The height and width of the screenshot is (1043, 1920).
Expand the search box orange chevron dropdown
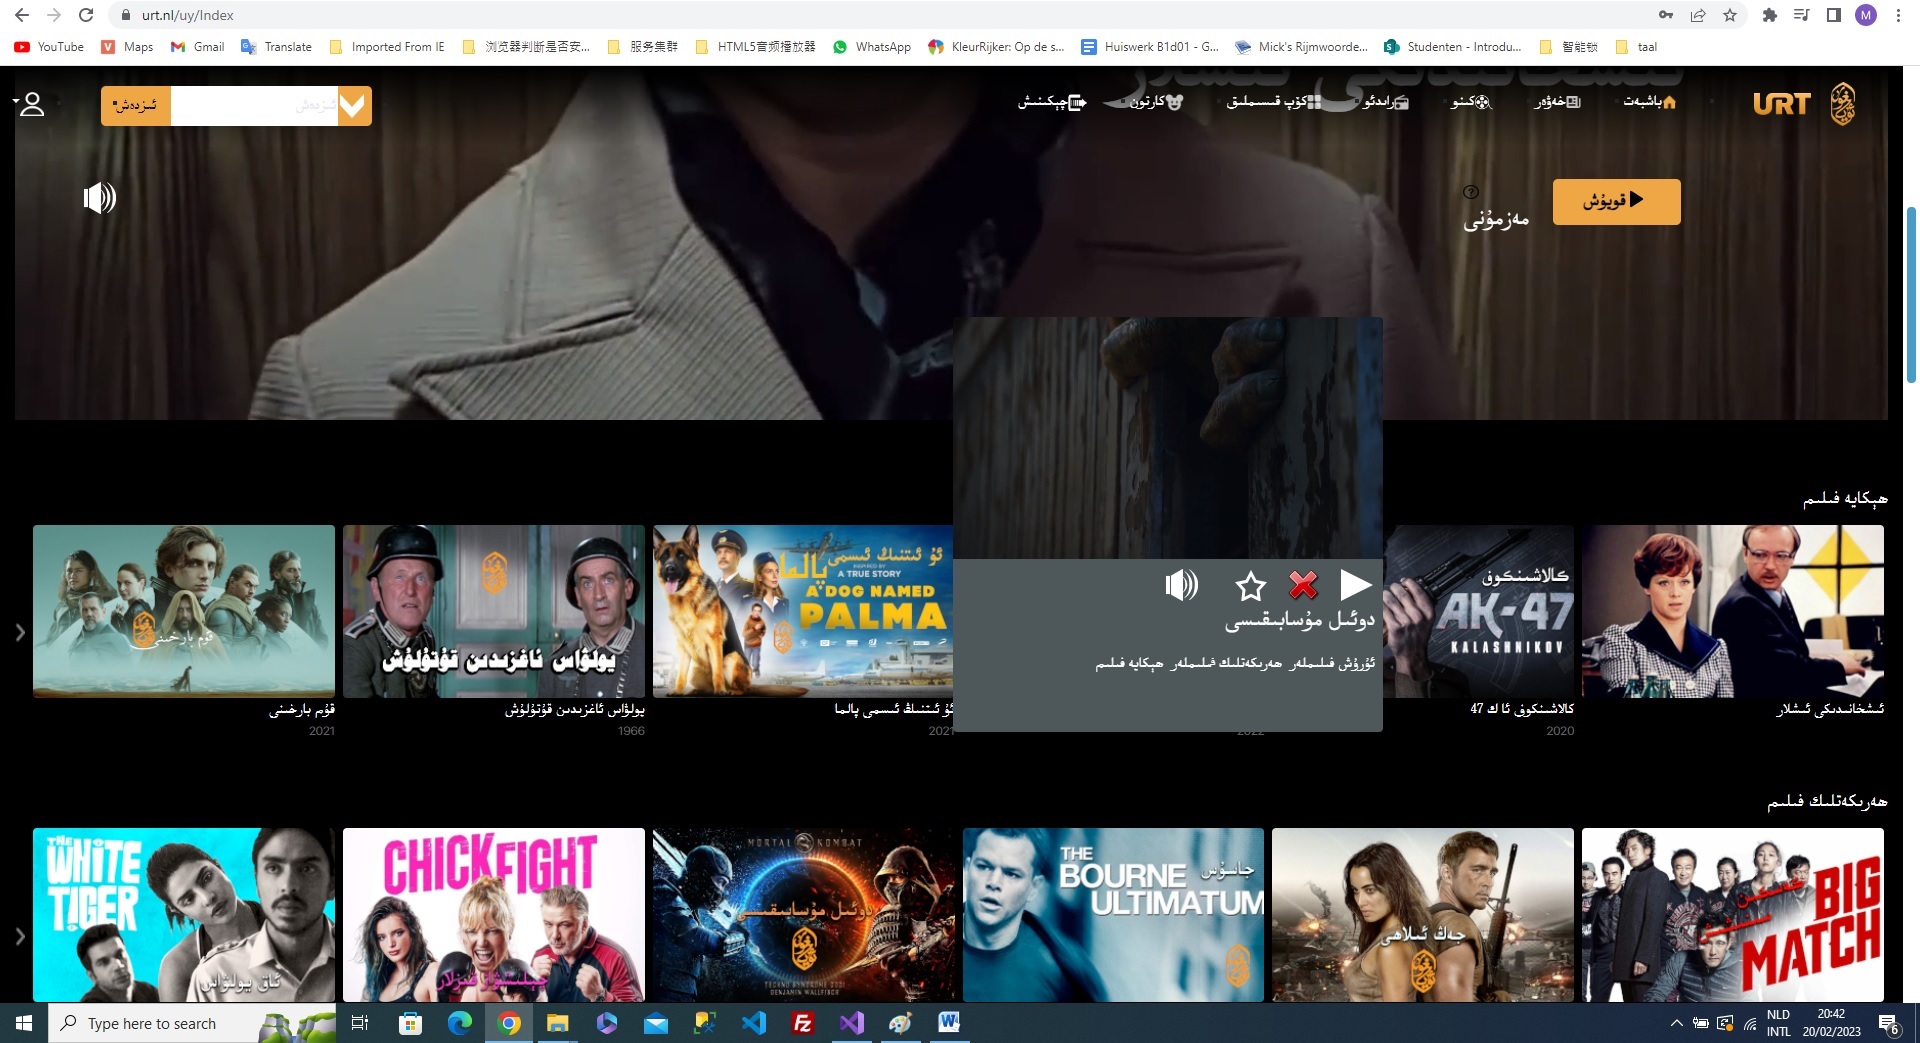353,106
